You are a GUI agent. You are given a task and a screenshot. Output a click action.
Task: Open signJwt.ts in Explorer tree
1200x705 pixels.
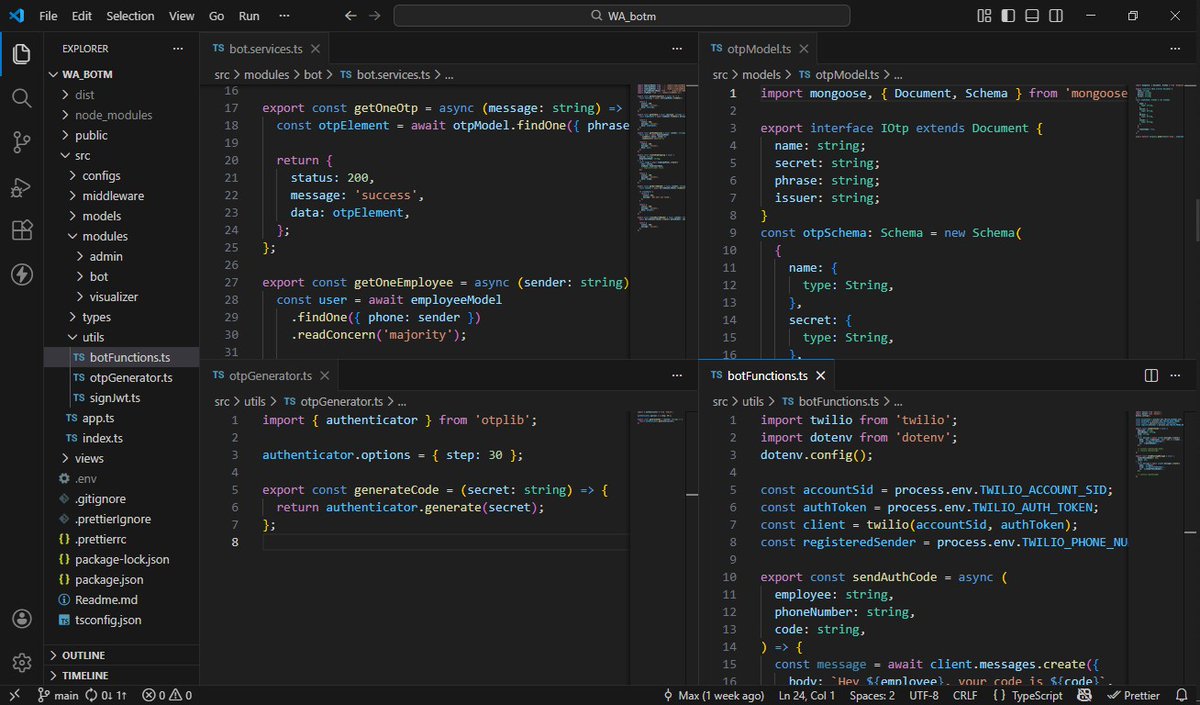click(121, 398)
